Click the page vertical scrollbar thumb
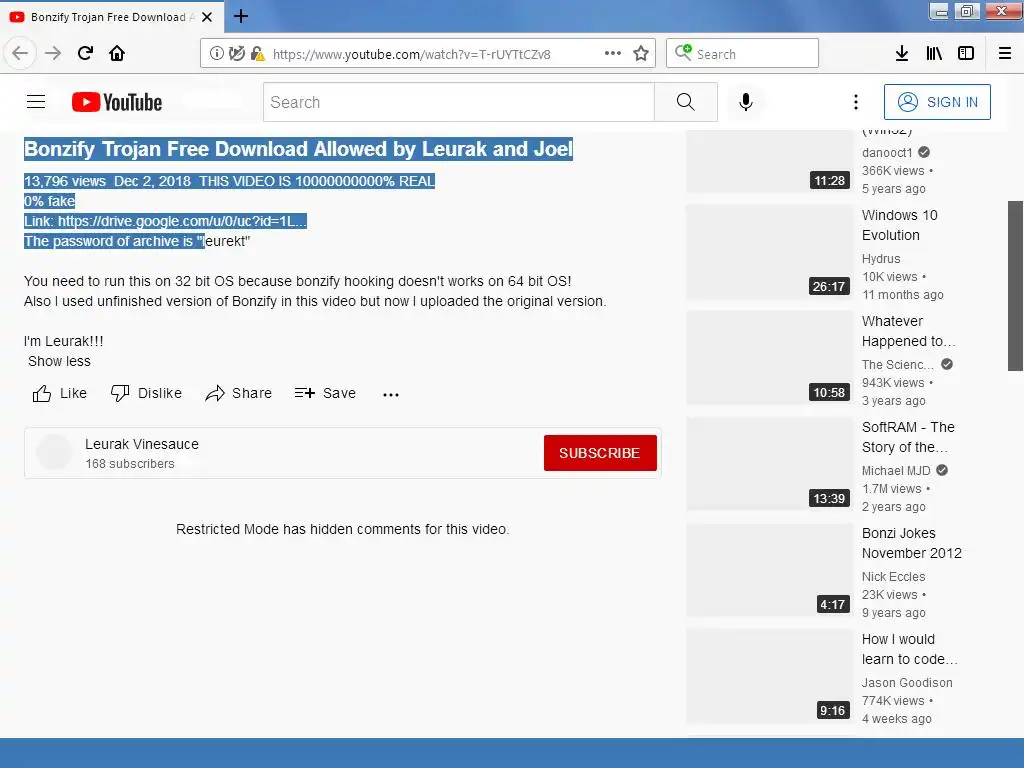The image size is (1024, 768). click(1016, 285)
